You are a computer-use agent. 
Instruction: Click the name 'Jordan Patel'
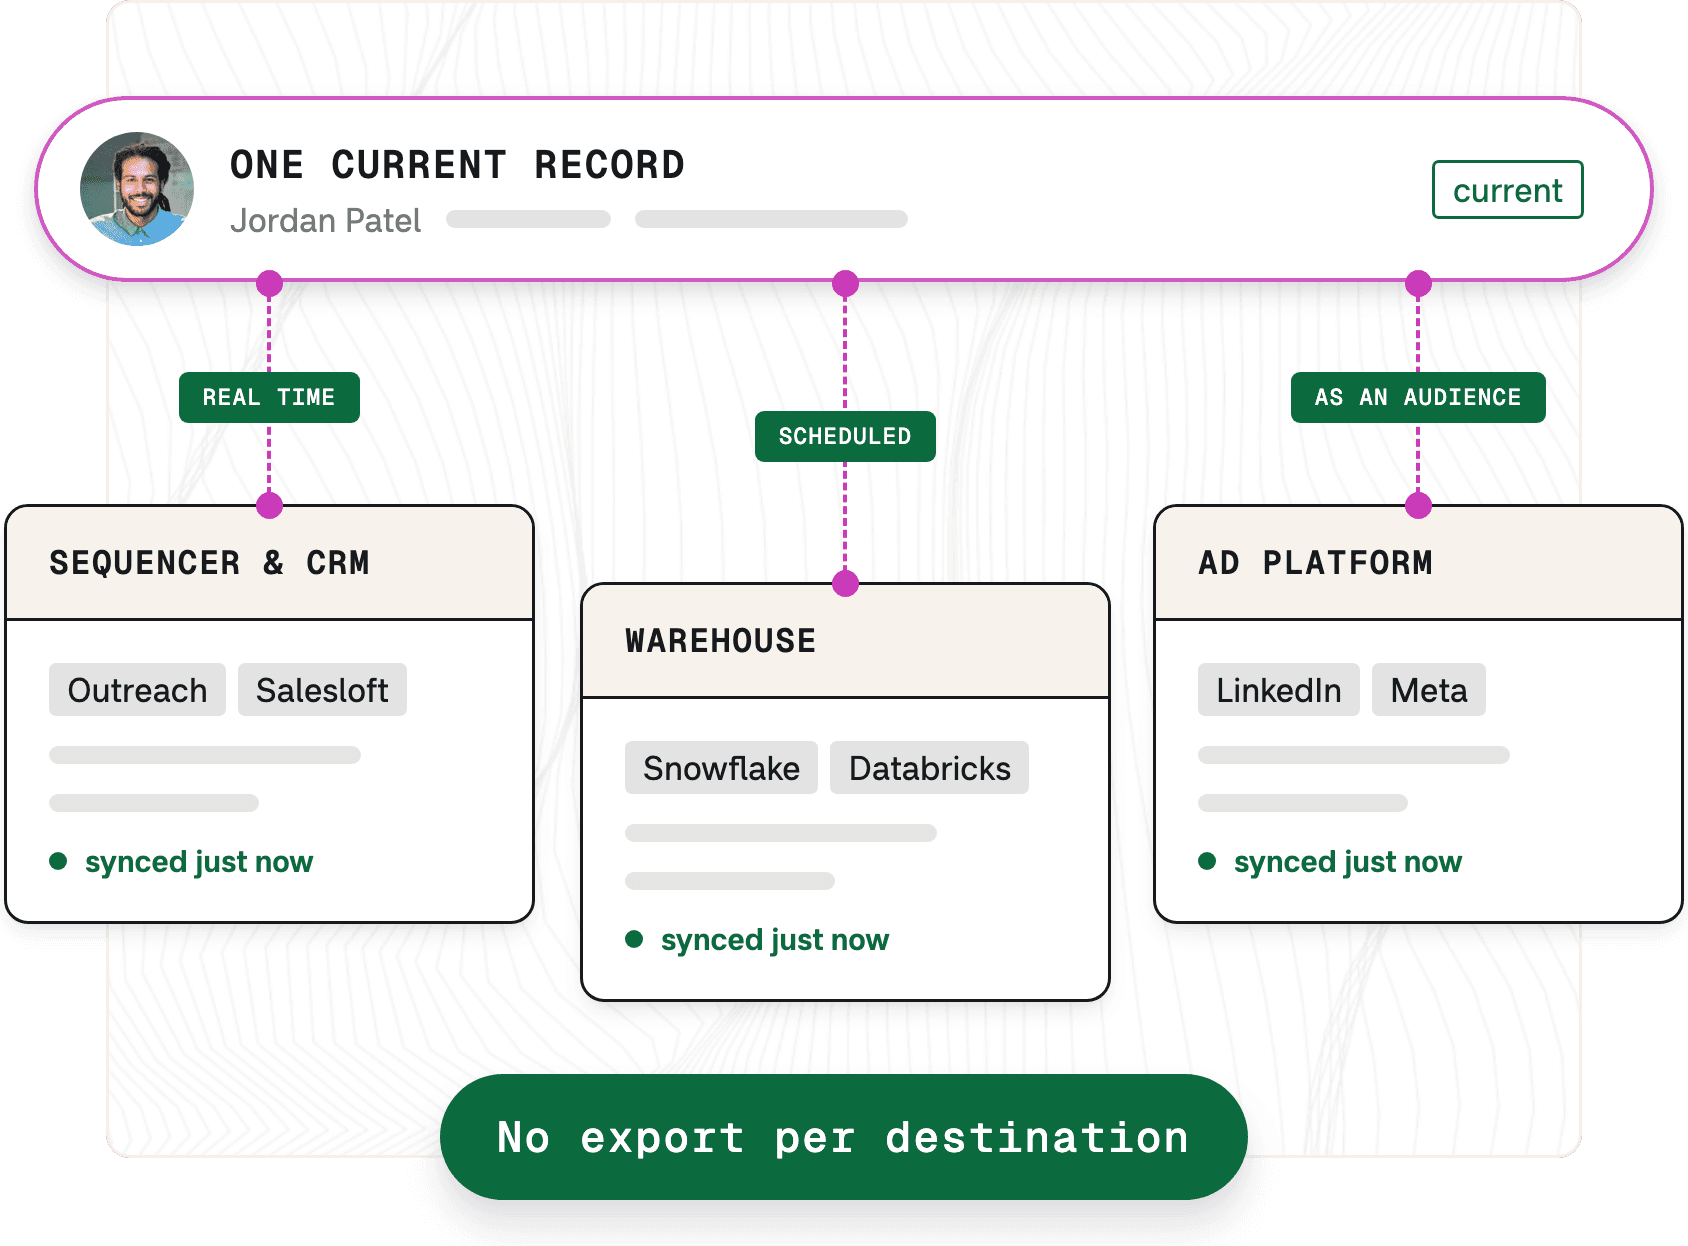click(x=325, y=220)
